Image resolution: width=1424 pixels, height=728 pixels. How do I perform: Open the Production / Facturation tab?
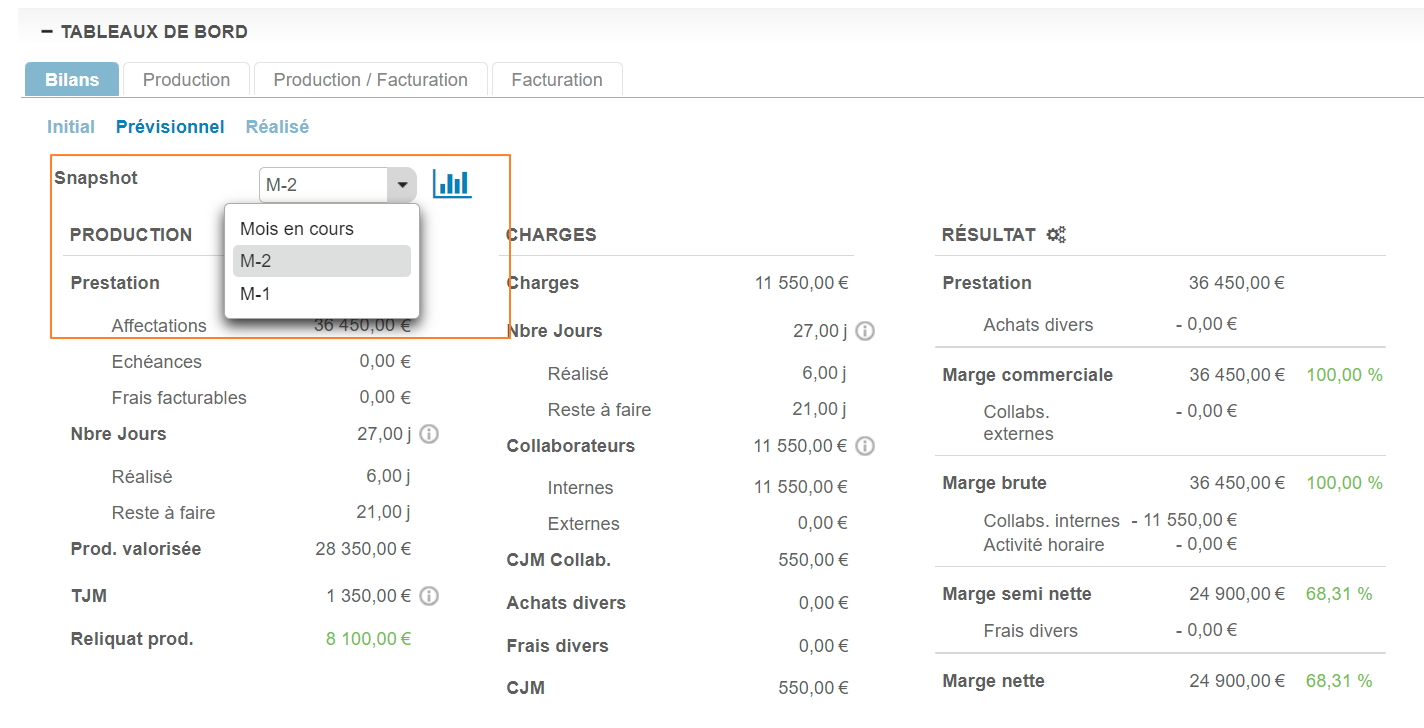tap(370, 80)
